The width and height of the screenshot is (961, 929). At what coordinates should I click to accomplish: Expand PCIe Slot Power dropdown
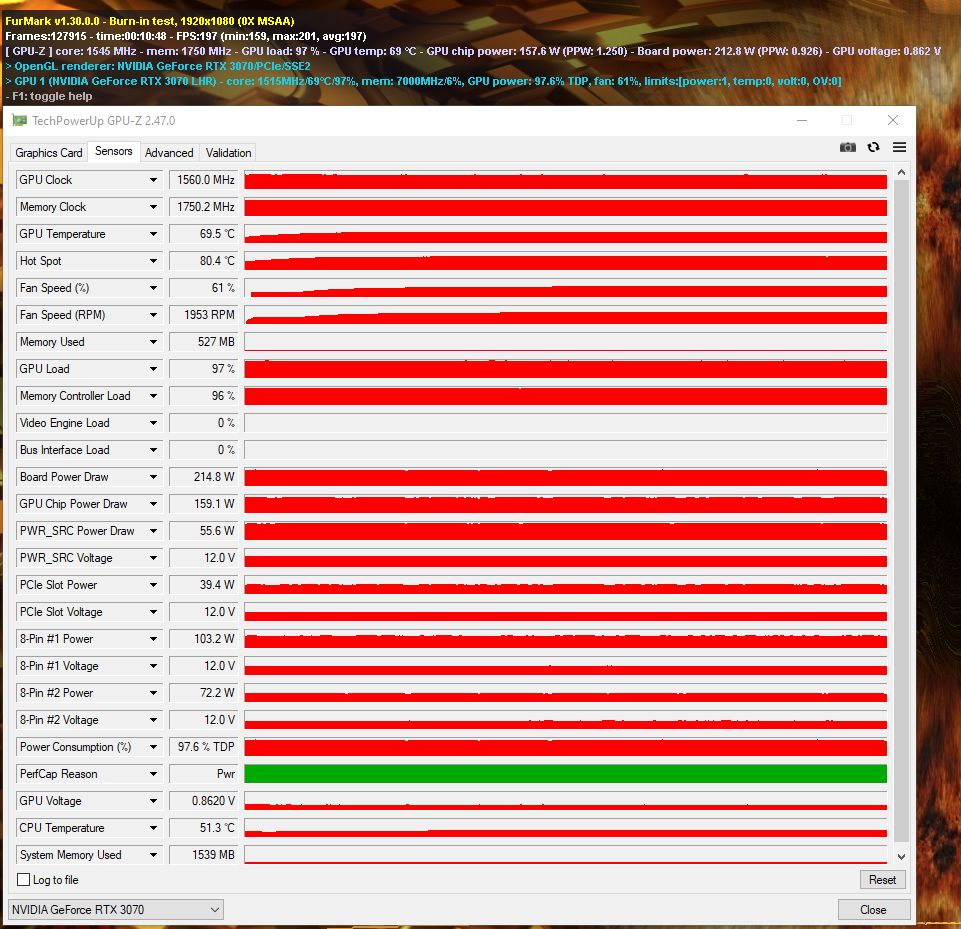[x=153, y=585]
